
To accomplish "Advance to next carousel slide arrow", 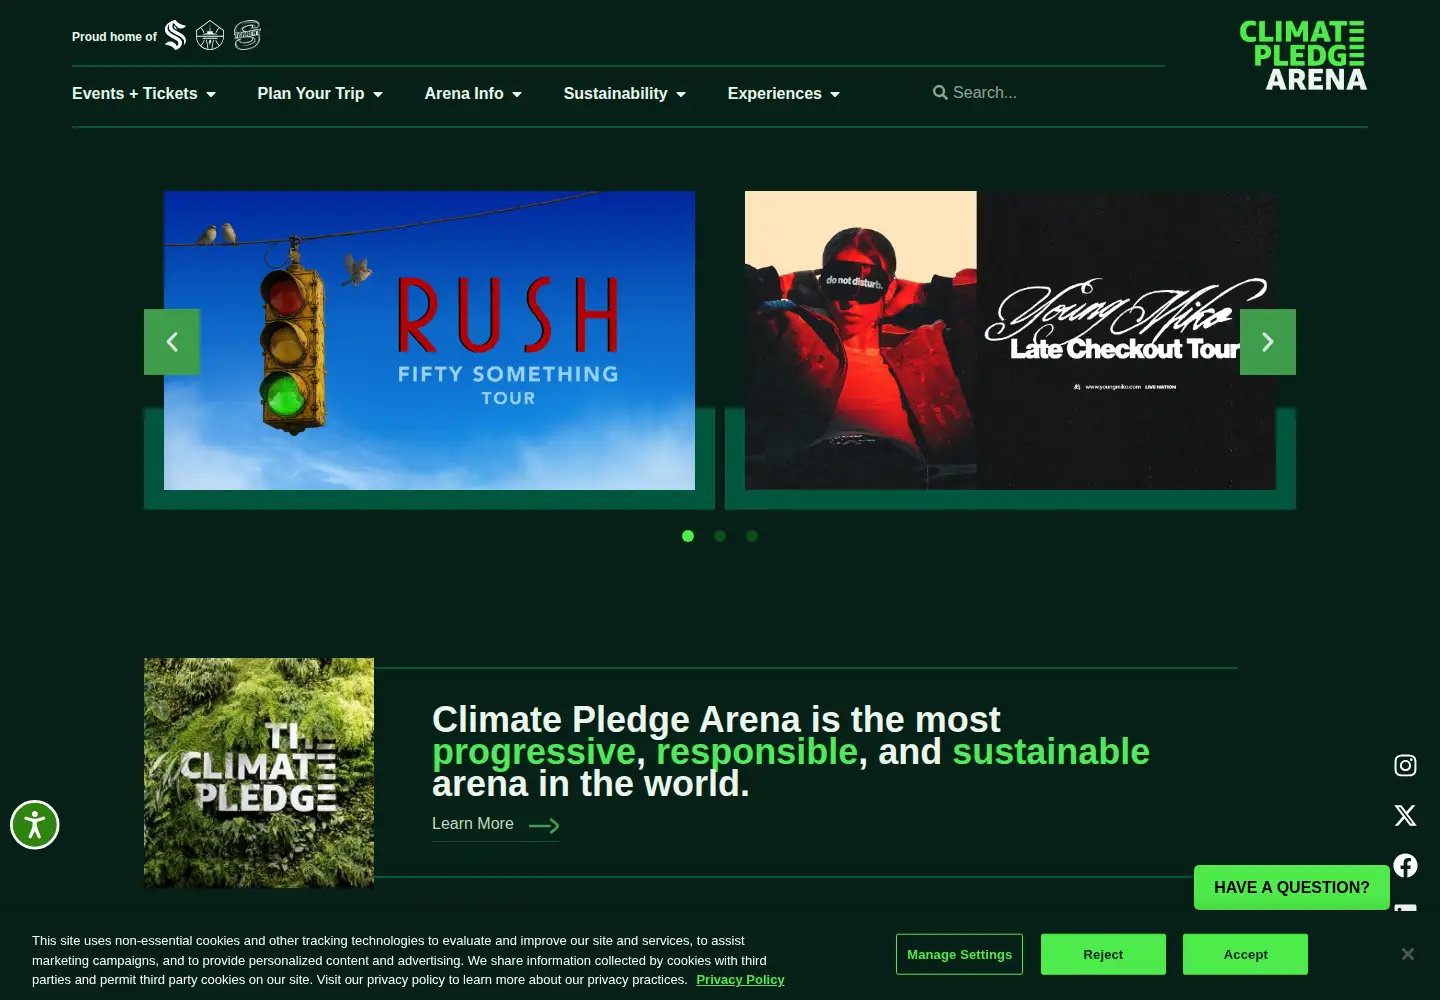I will click(1268, 342).
